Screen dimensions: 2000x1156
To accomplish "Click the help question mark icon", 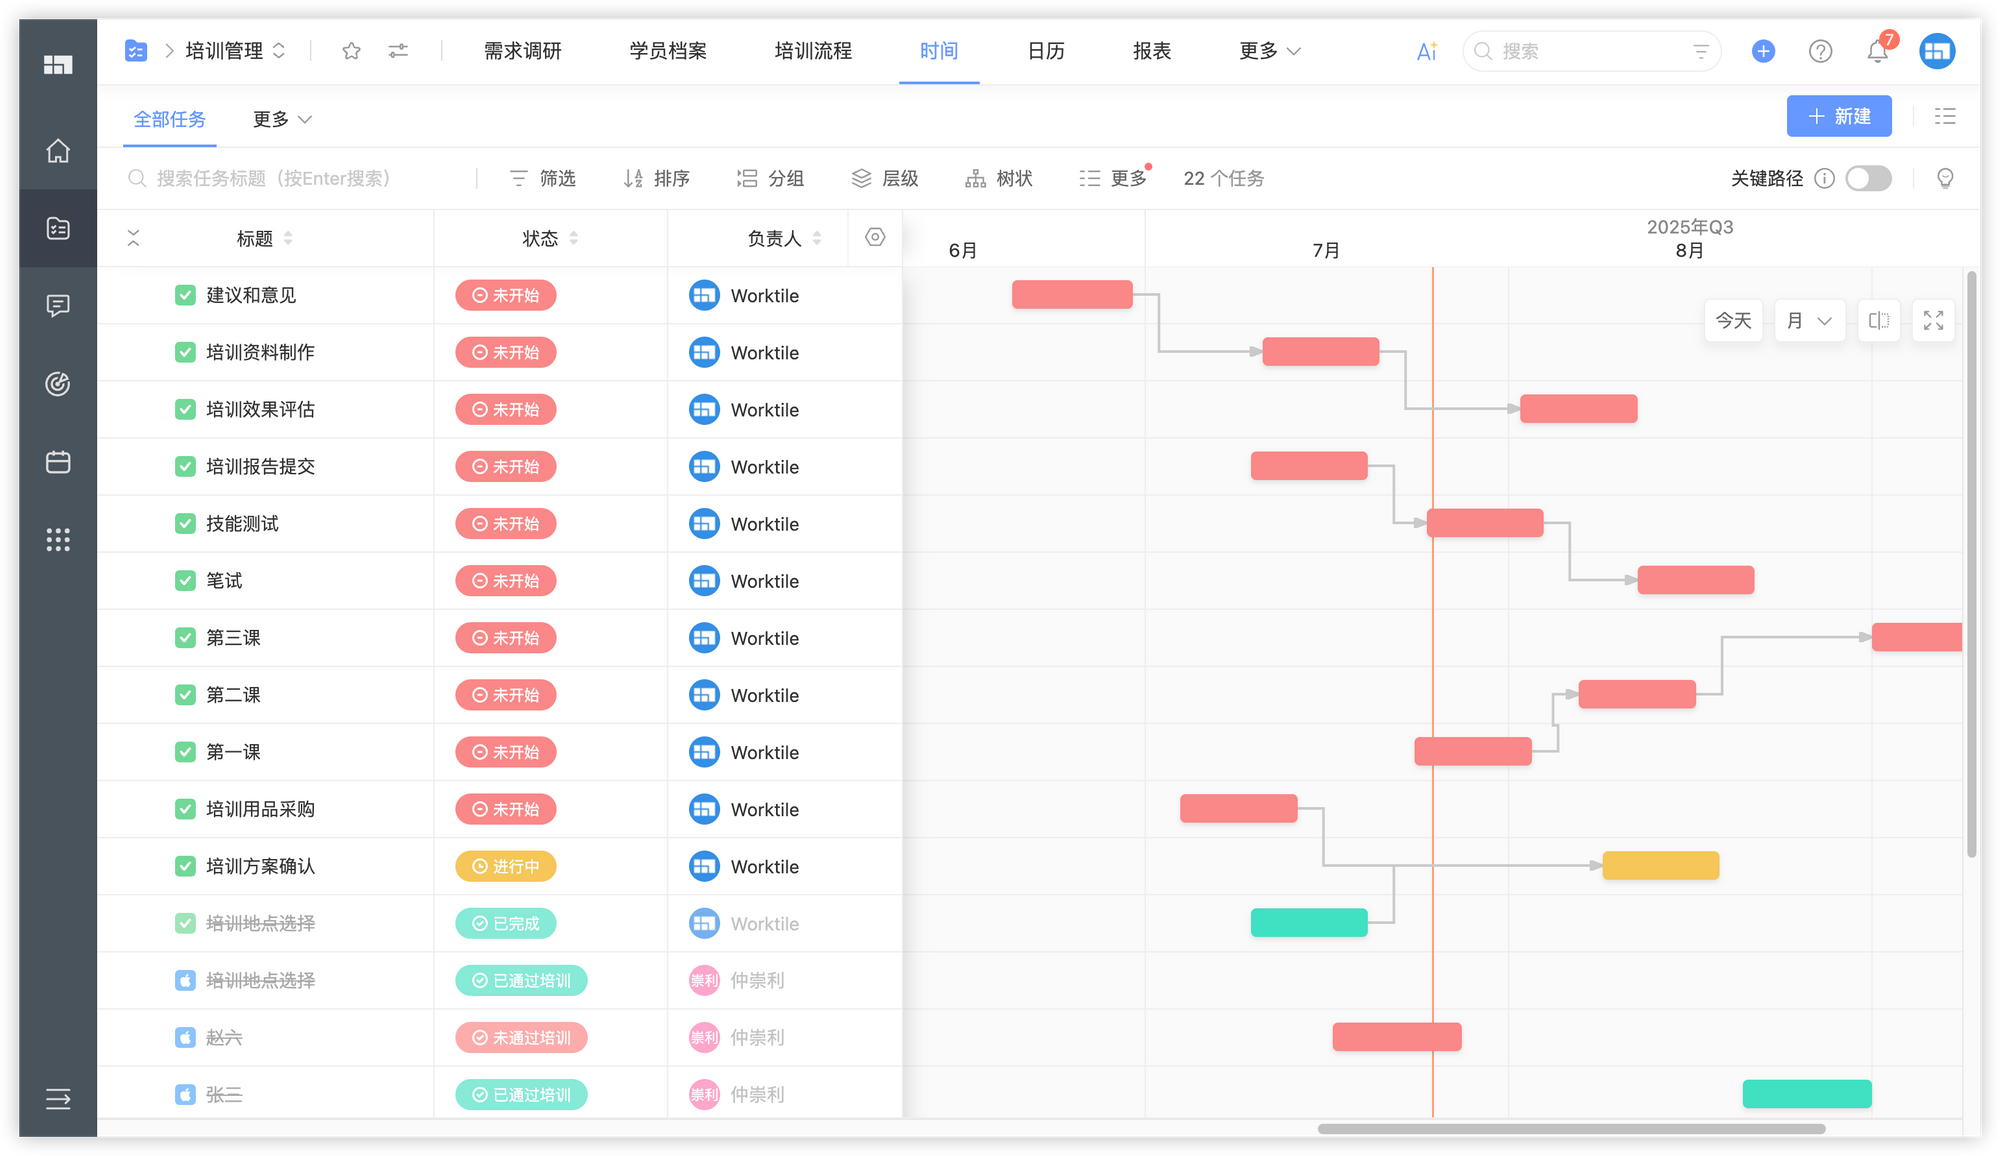I will point(1820,51).
